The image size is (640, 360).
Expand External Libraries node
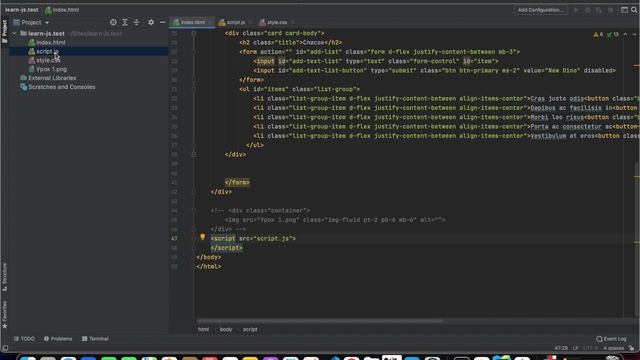click(x=48, y=78)
